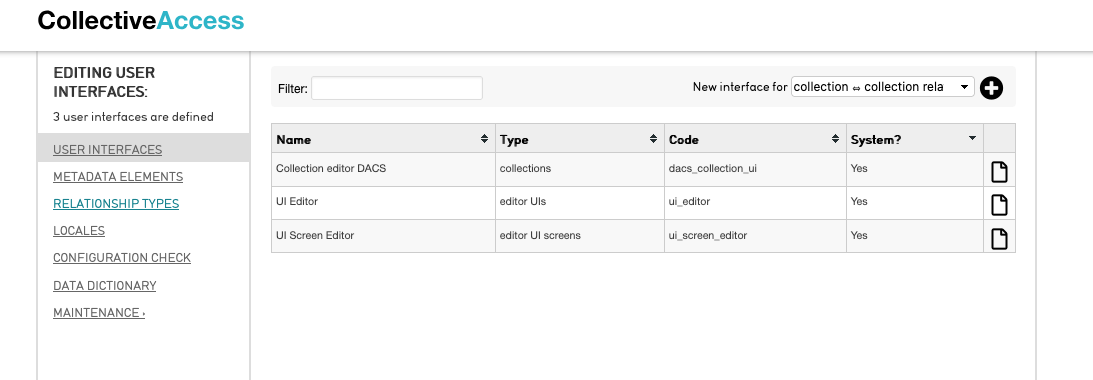
Task: Sort table by Code column arrows
Action: [835, 139]
